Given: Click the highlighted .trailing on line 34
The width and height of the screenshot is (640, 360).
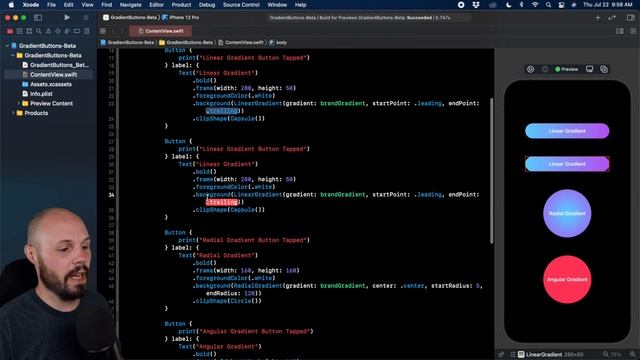Looking at the screenshot, I should [222, 202].
